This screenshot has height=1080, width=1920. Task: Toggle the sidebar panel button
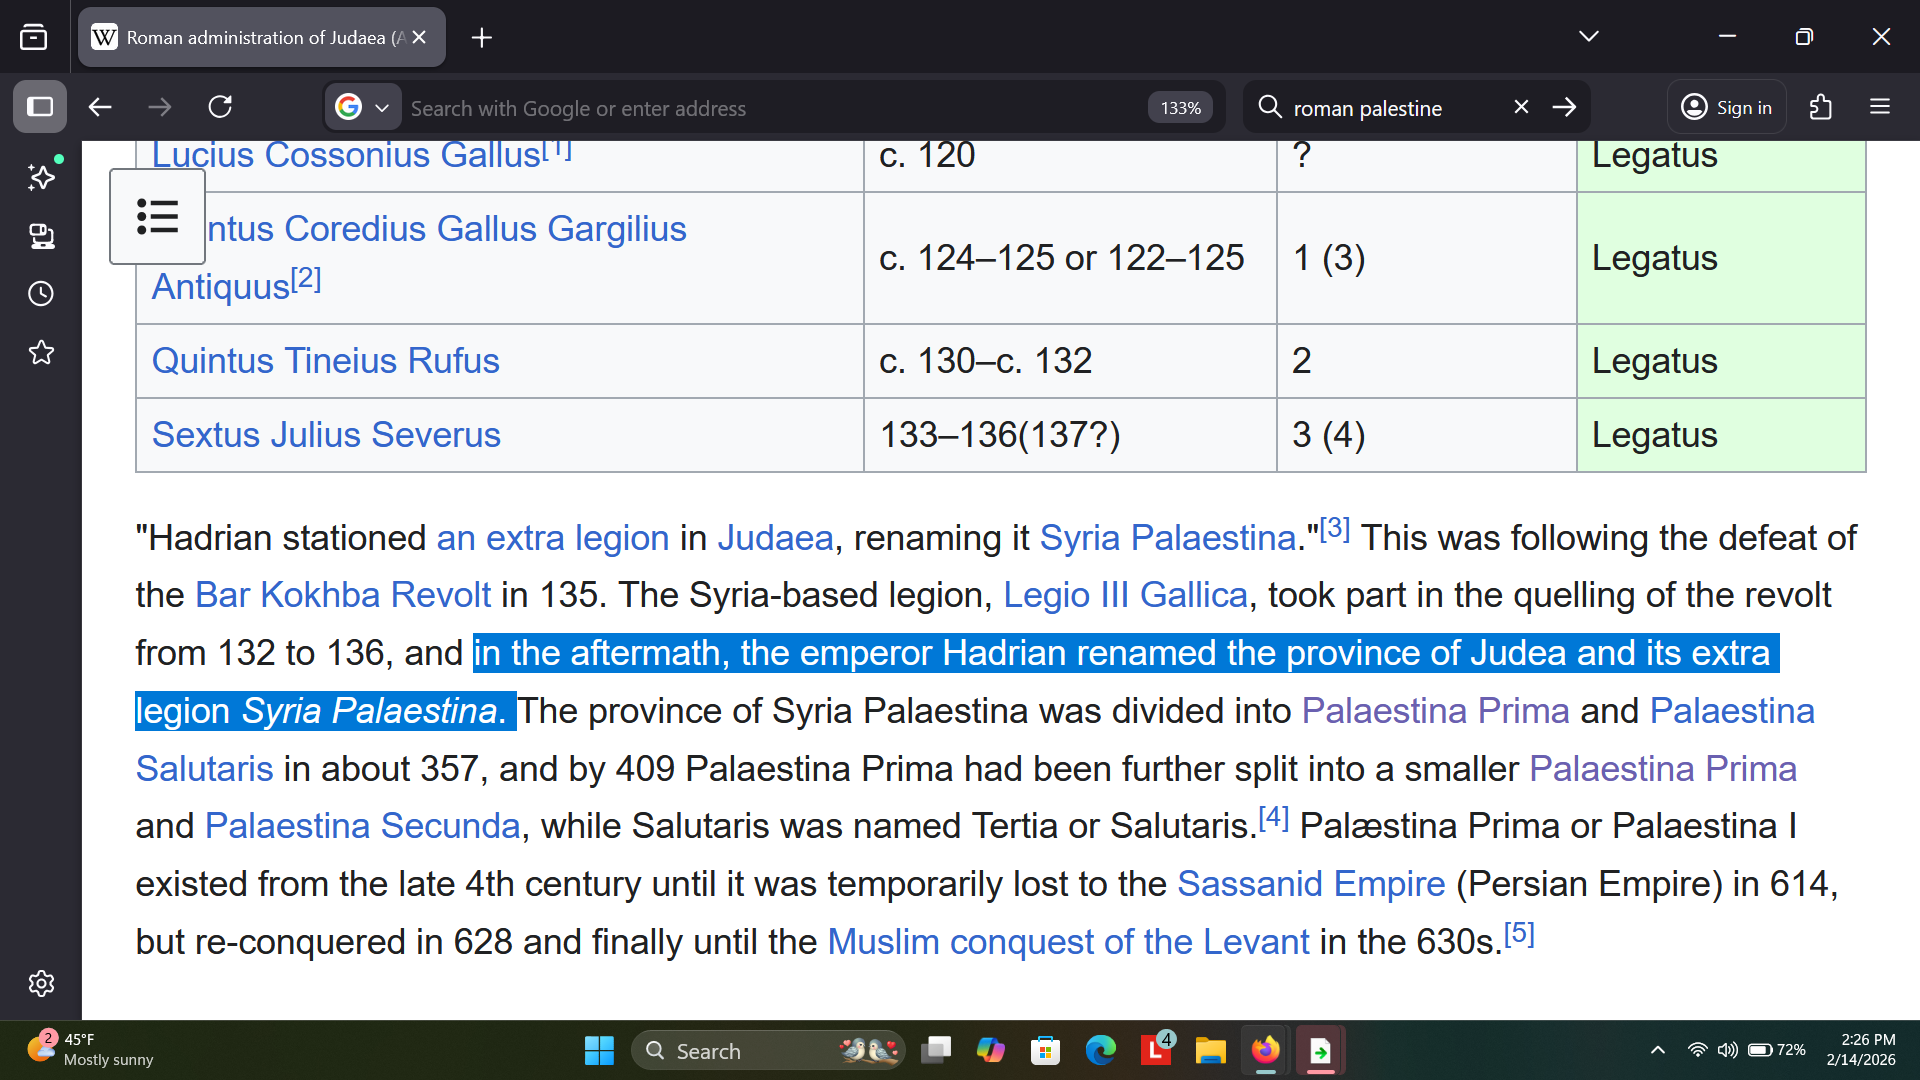tap(40, 107)
